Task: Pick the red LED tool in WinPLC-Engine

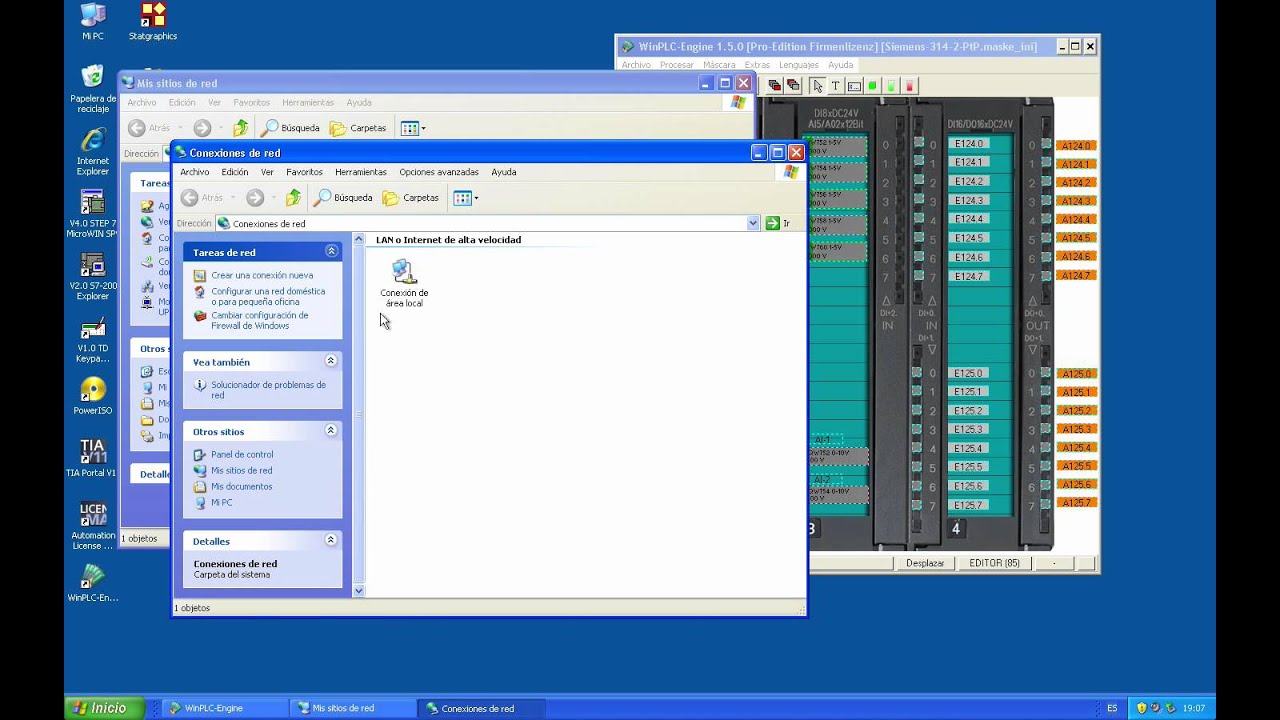Action: tap(909, 86)
